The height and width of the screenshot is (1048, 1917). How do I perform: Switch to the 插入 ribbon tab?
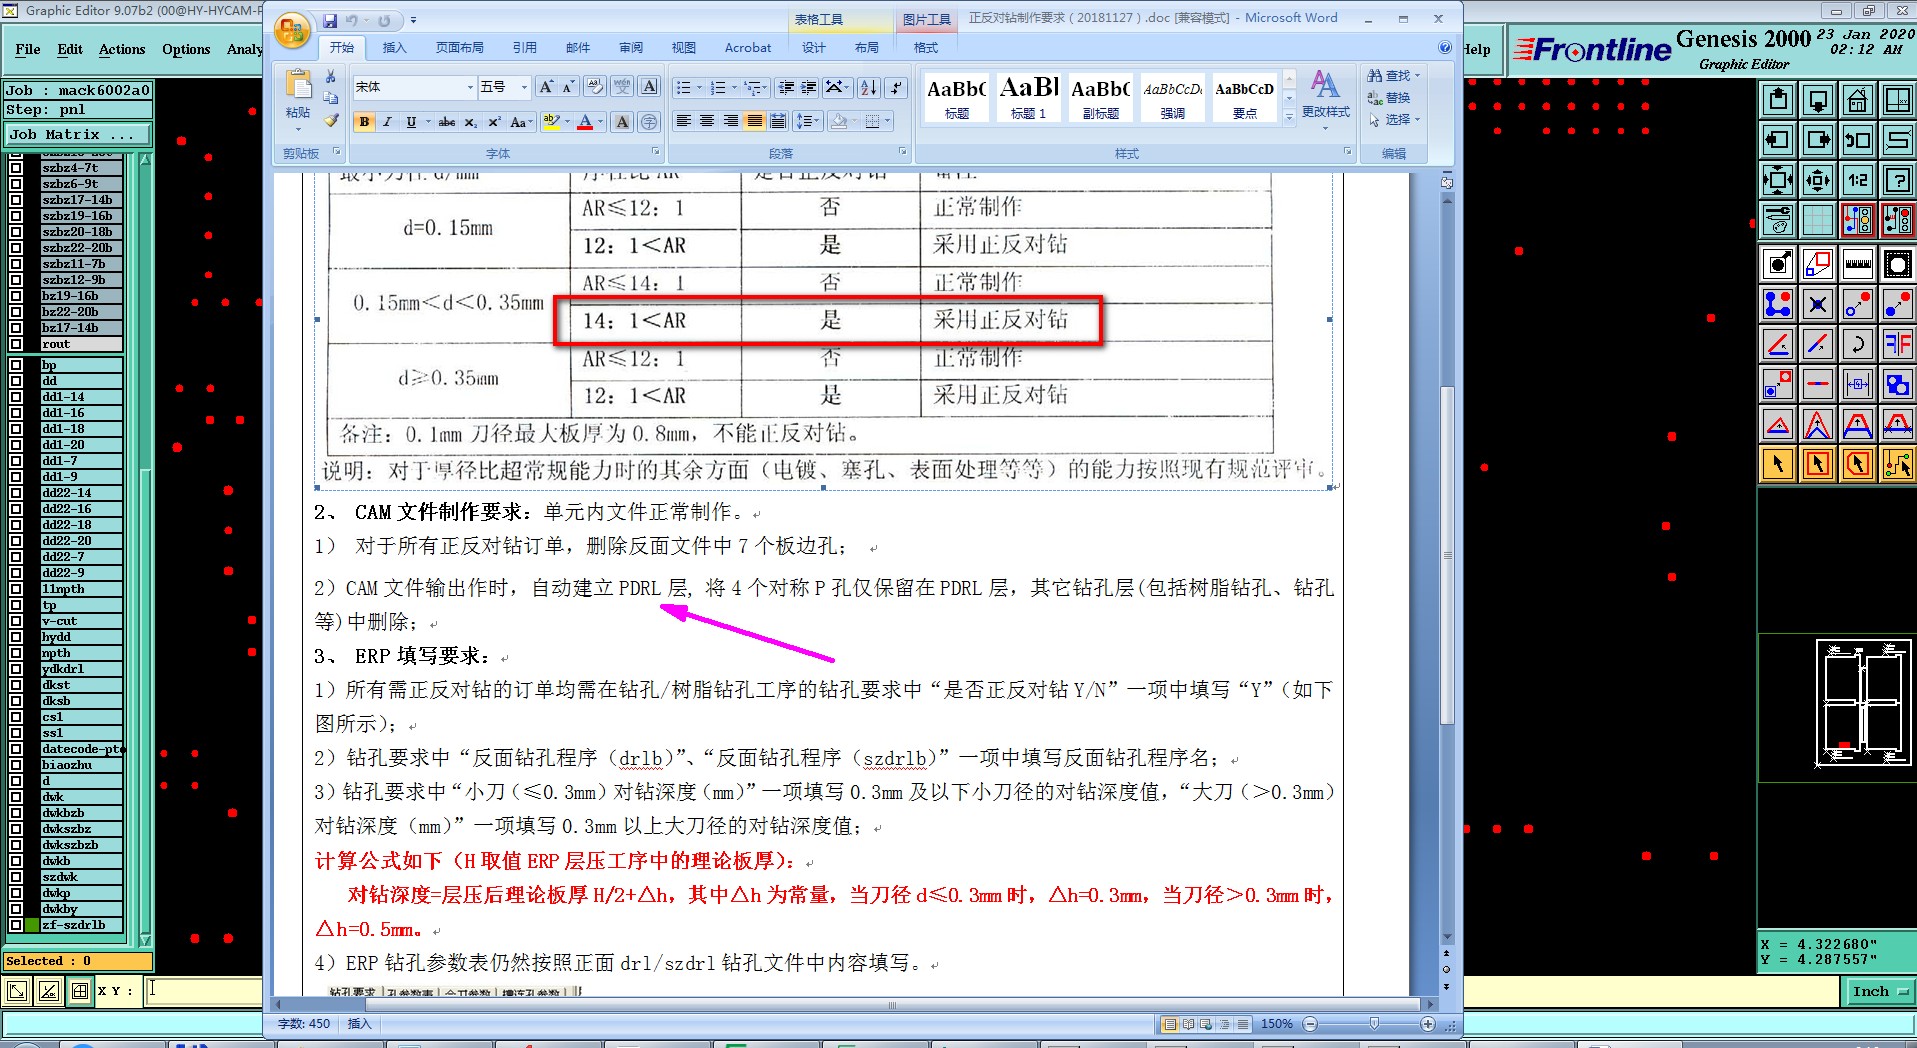pos(394,48)
